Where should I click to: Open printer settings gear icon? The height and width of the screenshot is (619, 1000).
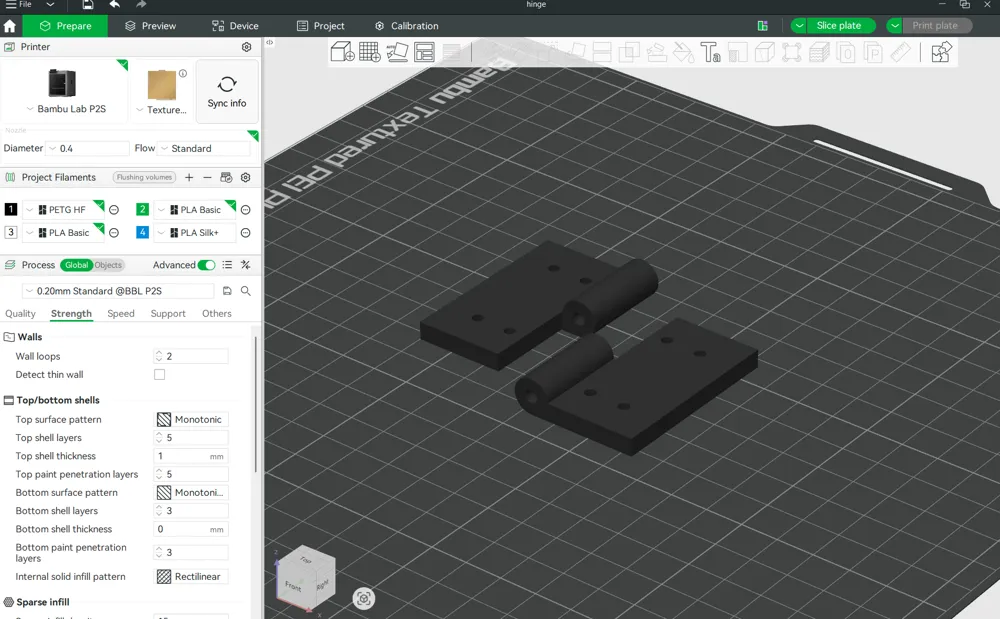click(246, 47)
